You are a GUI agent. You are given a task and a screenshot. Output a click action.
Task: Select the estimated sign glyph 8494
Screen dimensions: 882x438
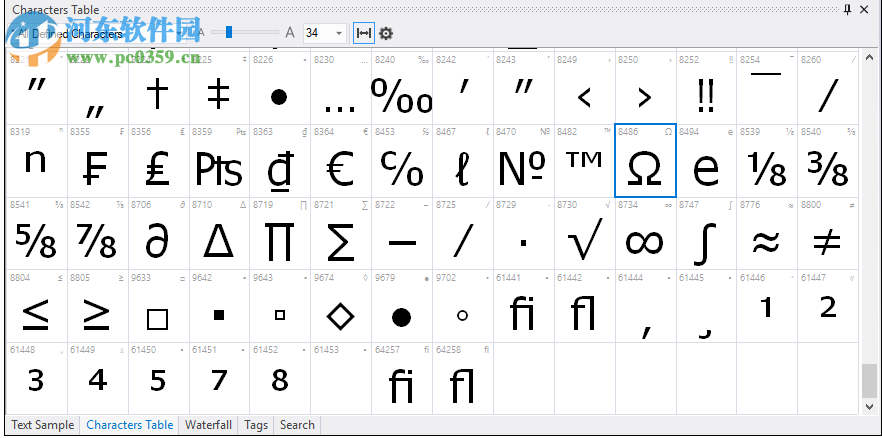[706, 160]
